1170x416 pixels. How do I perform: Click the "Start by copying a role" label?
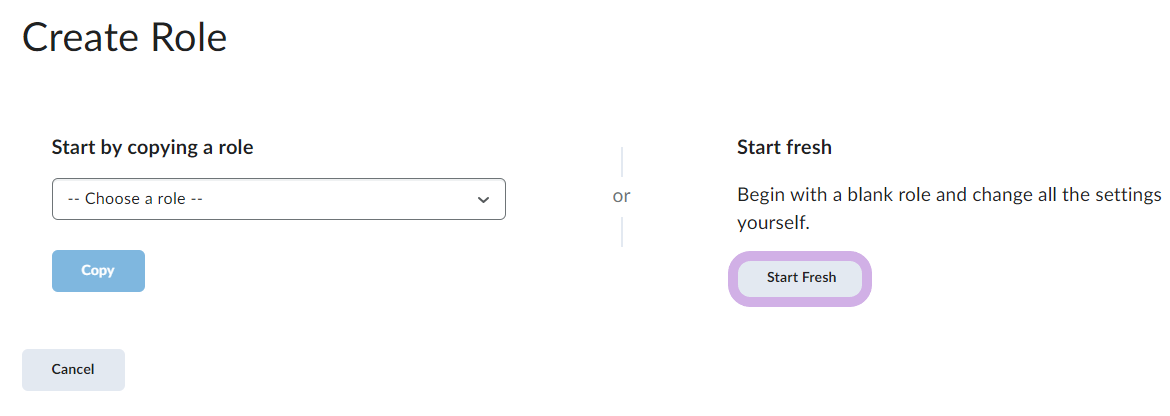(152, 147)
